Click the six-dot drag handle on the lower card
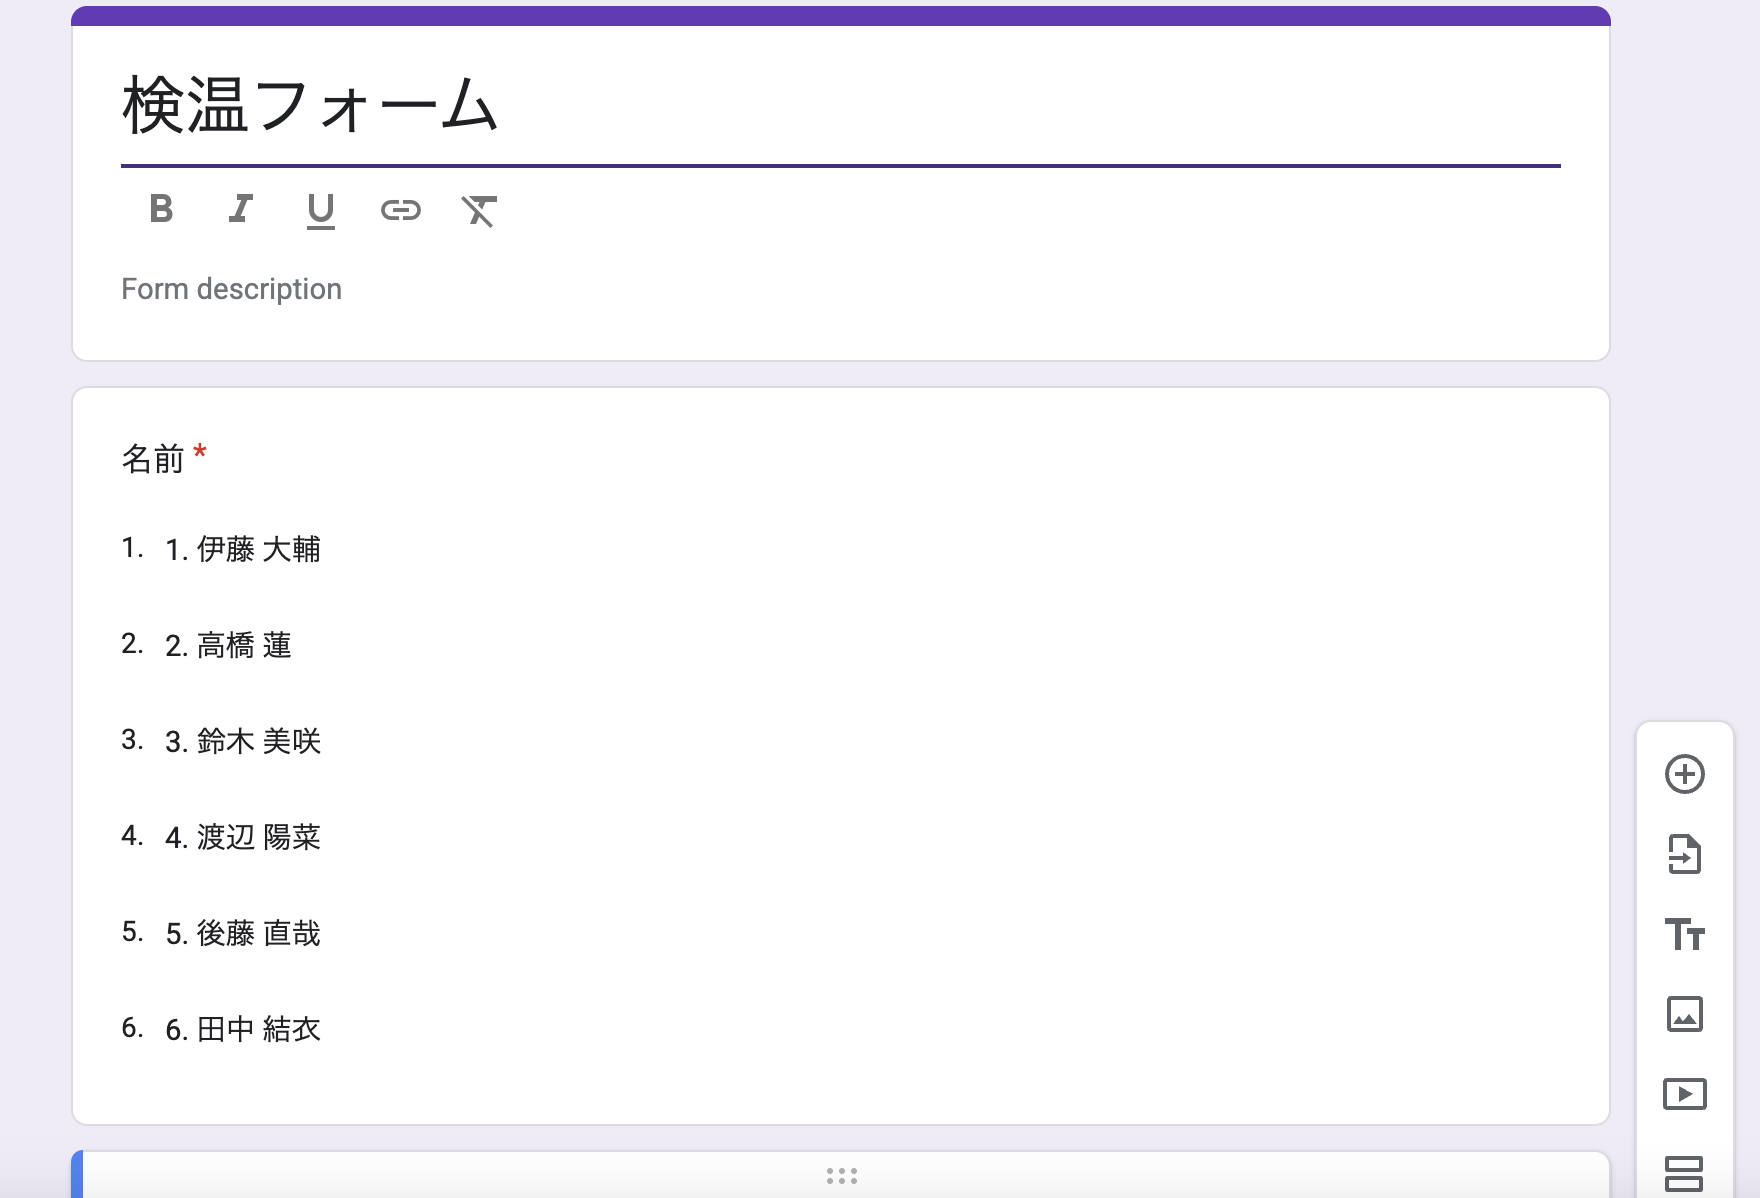1760x1198 pixels. 843,1176
